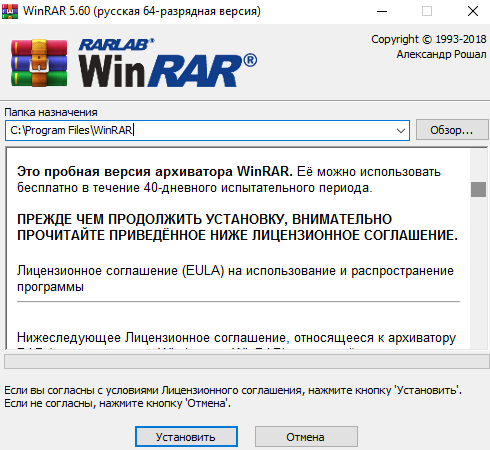The height and width of the screenshot is (450, 490).
Task: Click the 'Александр Рошал' author text
Action: click(x=441, y=54)
